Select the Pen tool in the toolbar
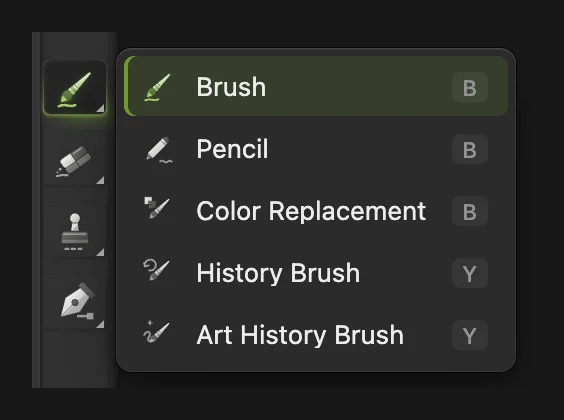 pos(75,301)
